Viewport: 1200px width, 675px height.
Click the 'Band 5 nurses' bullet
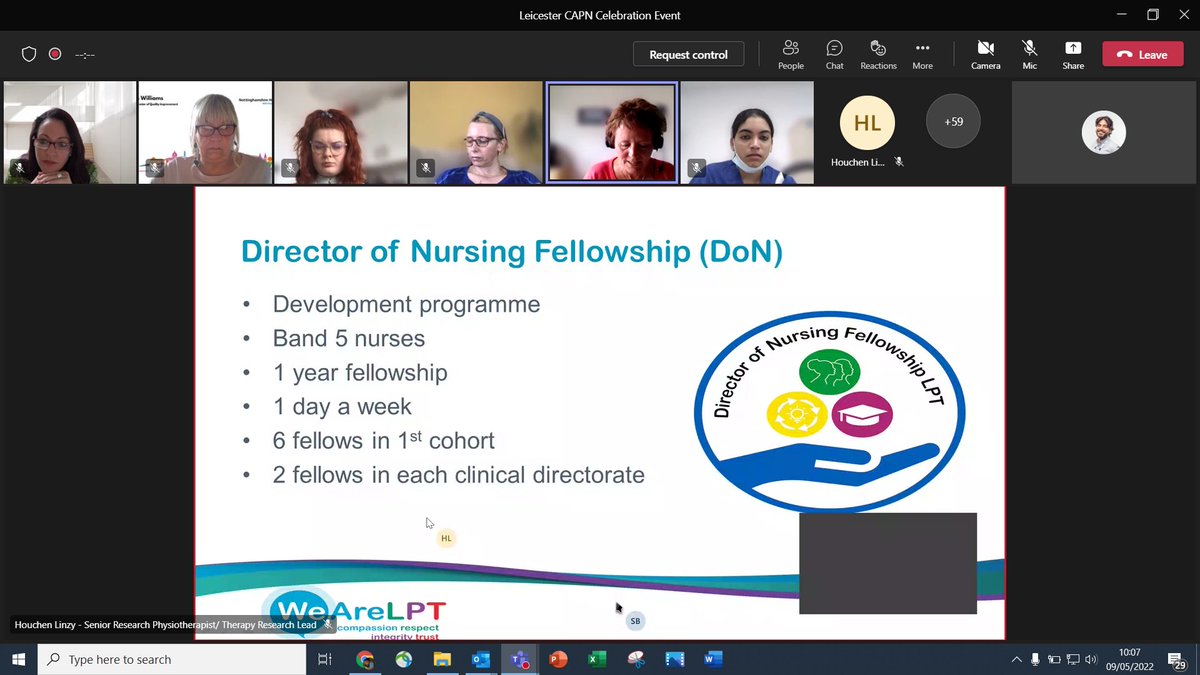349,339
